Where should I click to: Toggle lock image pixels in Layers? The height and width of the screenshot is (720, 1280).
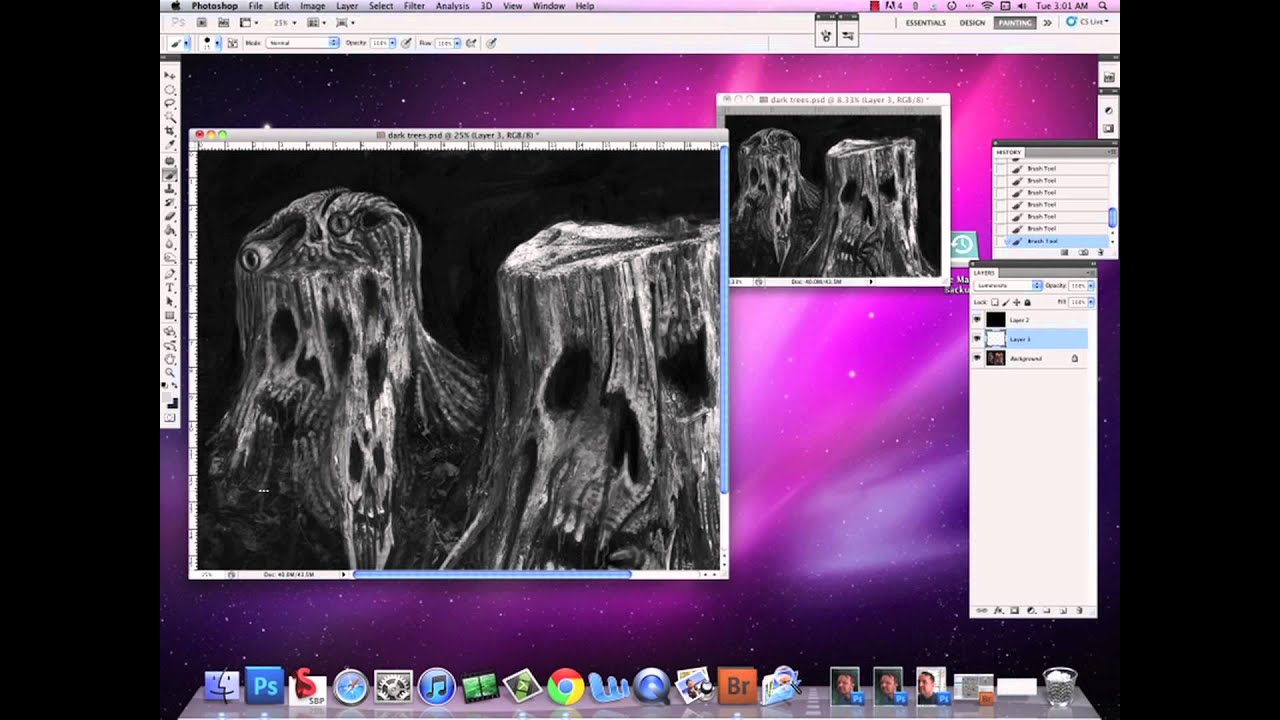pos(1006,302)
